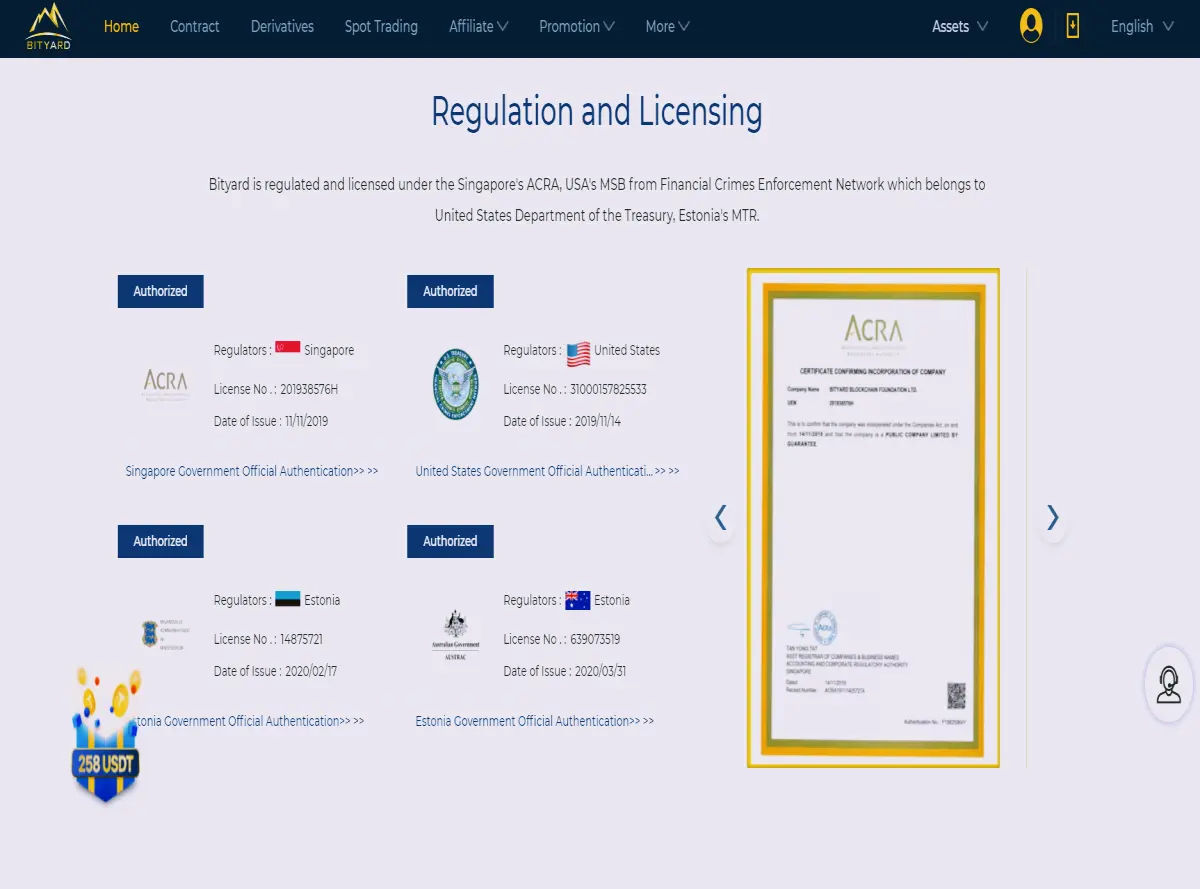Viewport: 1200px width, 889px height.
Task: Open the English language selector
Action: [1142, 27]
